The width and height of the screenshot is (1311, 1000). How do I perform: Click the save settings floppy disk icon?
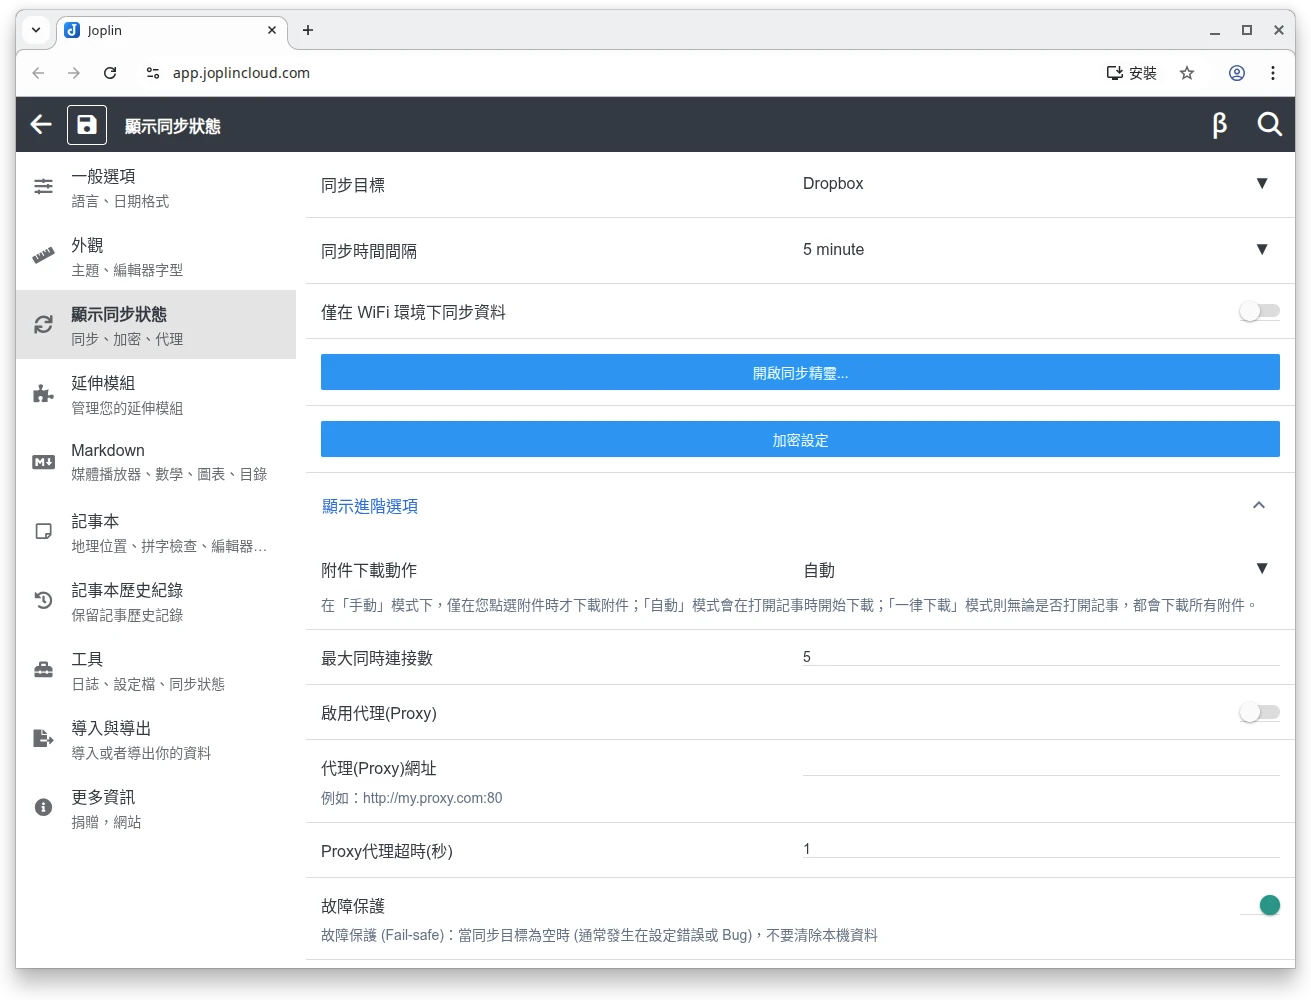[87, 125]
